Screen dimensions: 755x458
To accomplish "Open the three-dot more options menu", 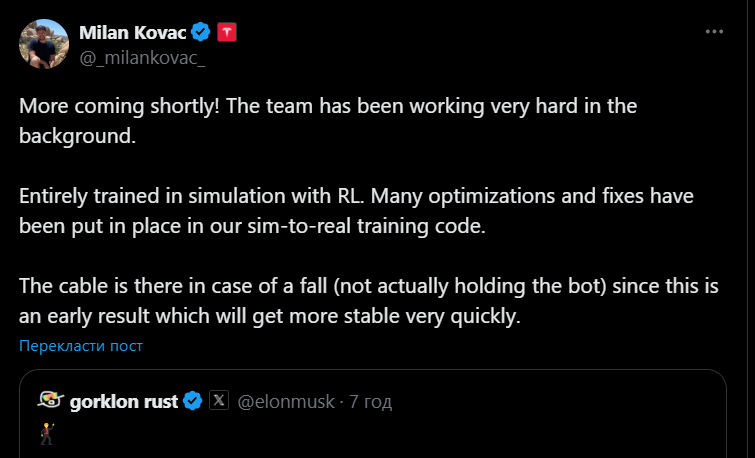I will pos(714,32).
